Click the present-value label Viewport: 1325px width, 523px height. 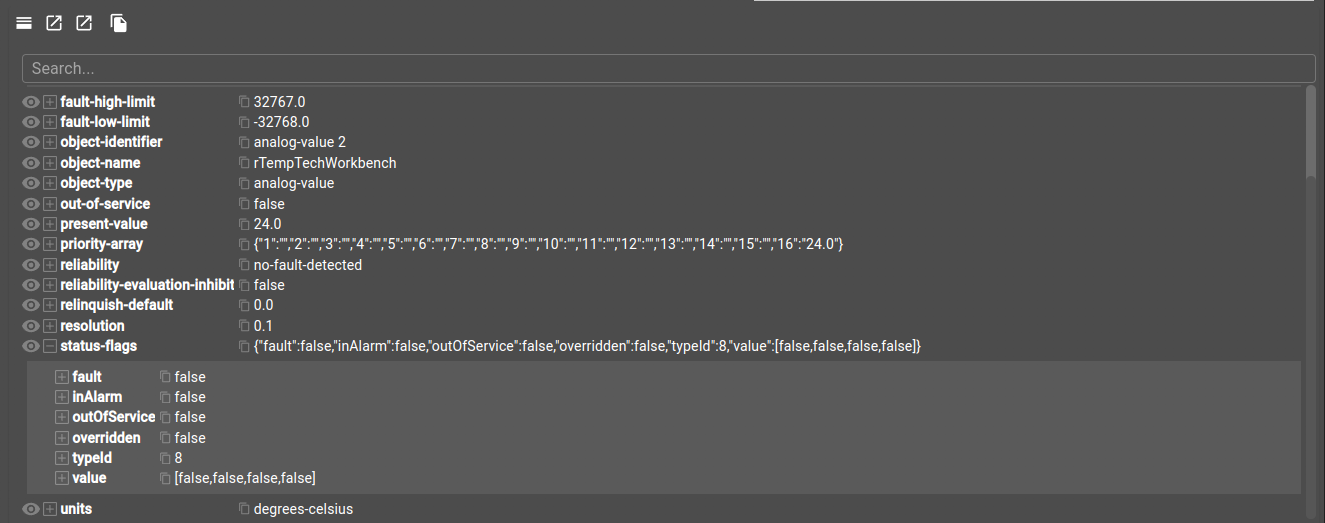tap(104, 224)
